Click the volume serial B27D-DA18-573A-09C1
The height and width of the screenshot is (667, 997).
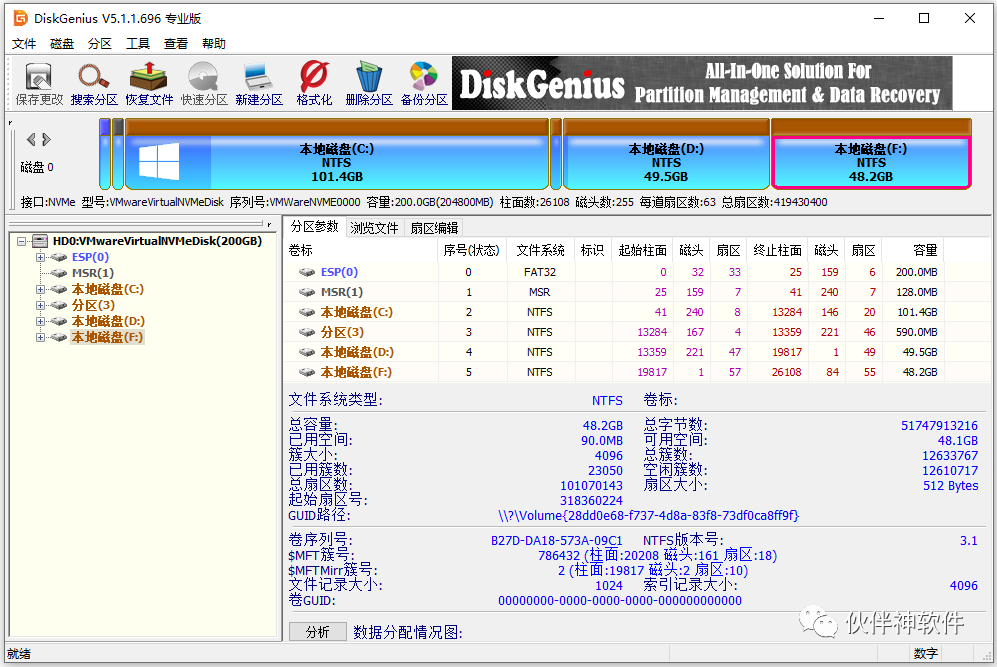(x=556, y=540)
